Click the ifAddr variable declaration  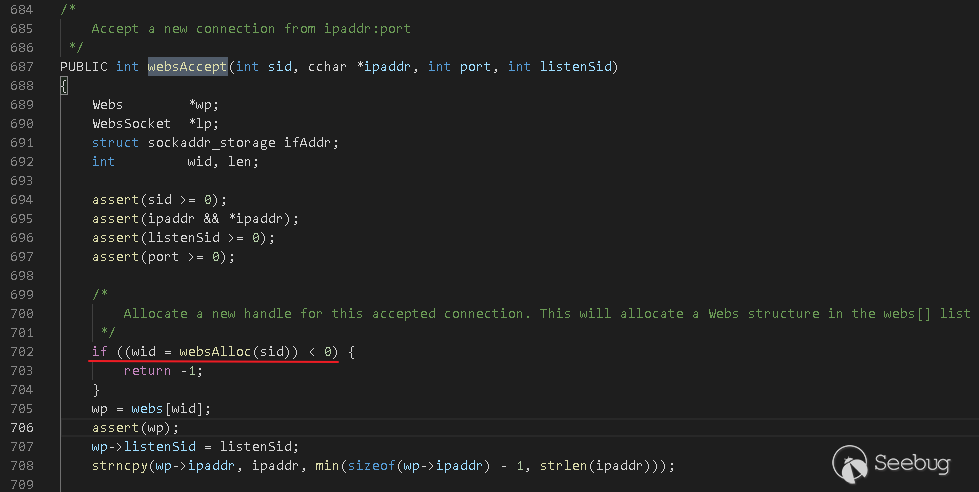click(x=311, y=142)
